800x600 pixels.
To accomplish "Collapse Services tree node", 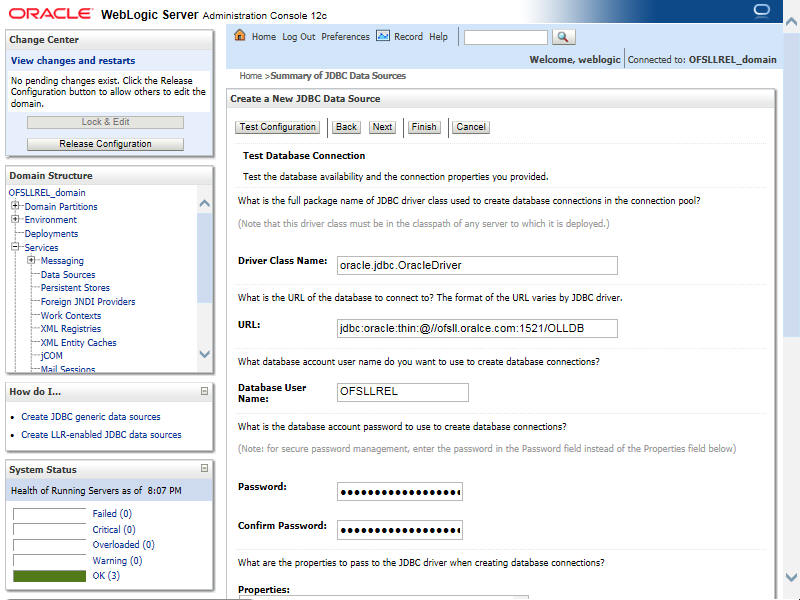I will (15, 247).
